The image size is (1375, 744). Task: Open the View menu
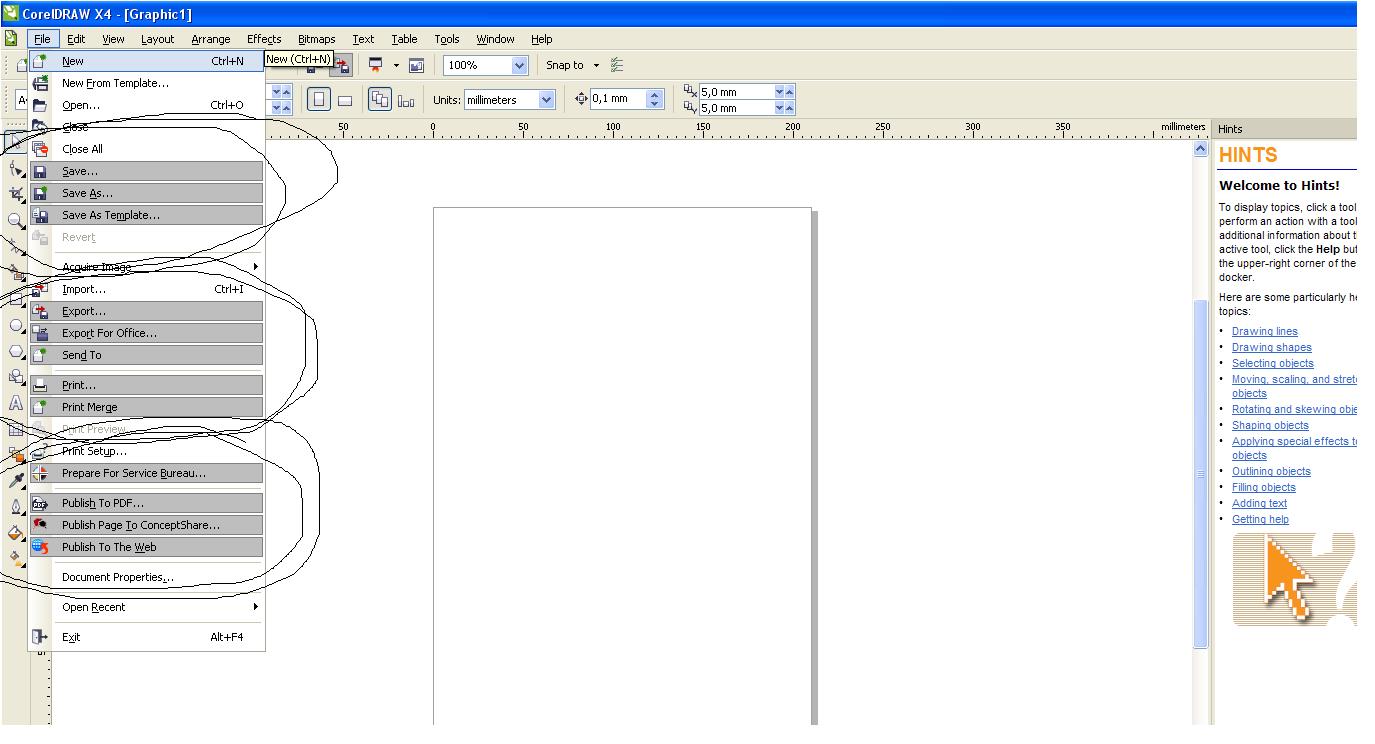click(x=113, y=39)
